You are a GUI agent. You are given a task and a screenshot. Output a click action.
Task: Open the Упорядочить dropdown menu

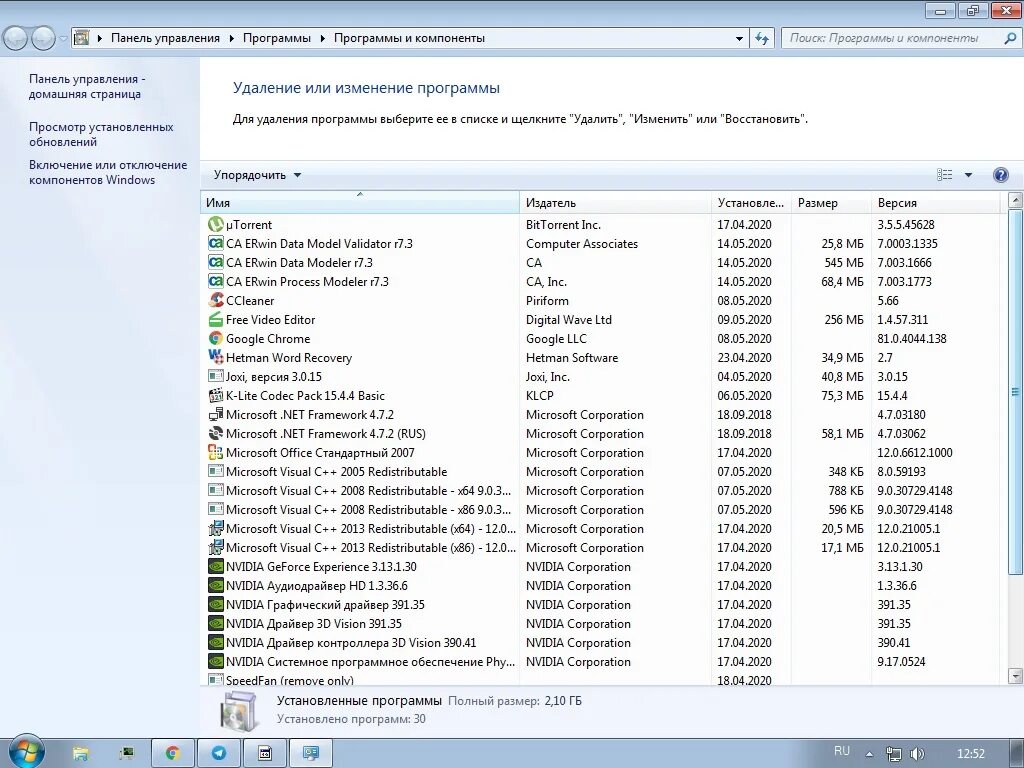(x=257, y=174)
